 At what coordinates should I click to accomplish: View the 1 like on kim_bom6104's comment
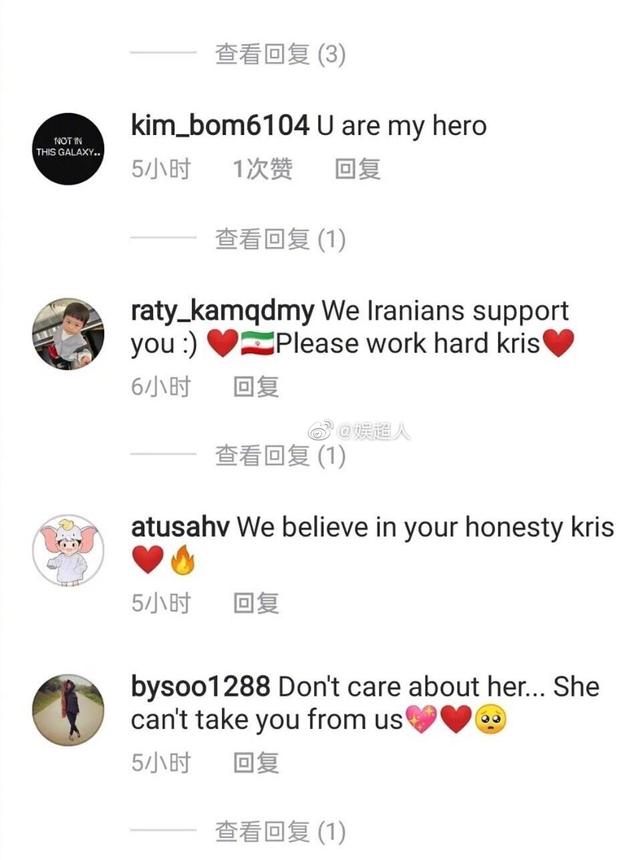263,168
